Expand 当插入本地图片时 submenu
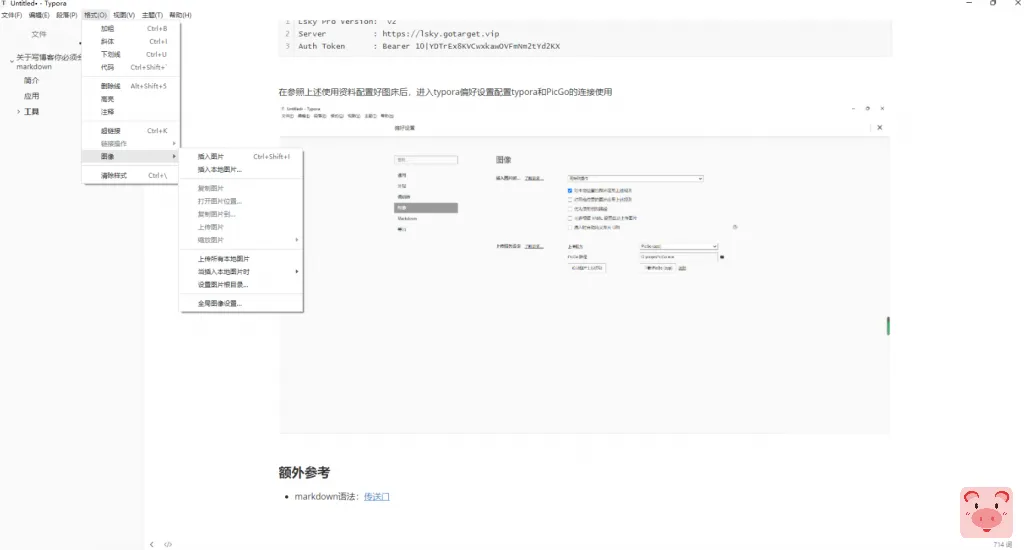Screen dimensions: 1024x550 [242, 272]
